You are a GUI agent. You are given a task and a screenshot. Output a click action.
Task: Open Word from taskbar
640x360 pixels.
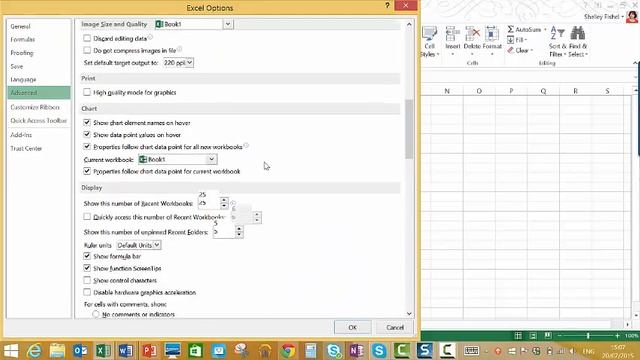point(126,351)
